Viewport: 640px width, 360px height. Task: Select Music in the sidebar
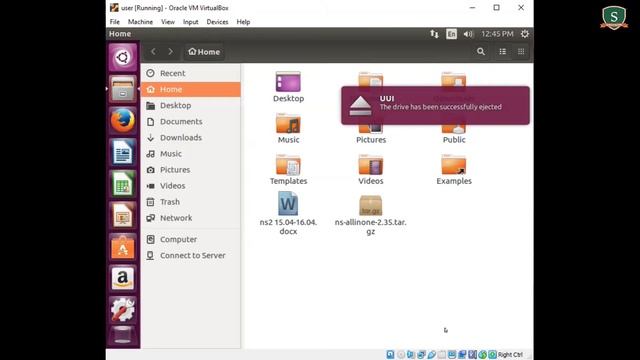coord(191,153)
